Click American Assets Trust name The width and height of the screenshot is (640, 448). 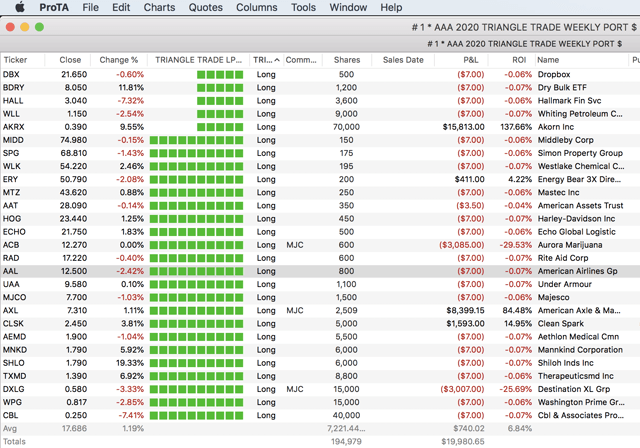point(580,205)
